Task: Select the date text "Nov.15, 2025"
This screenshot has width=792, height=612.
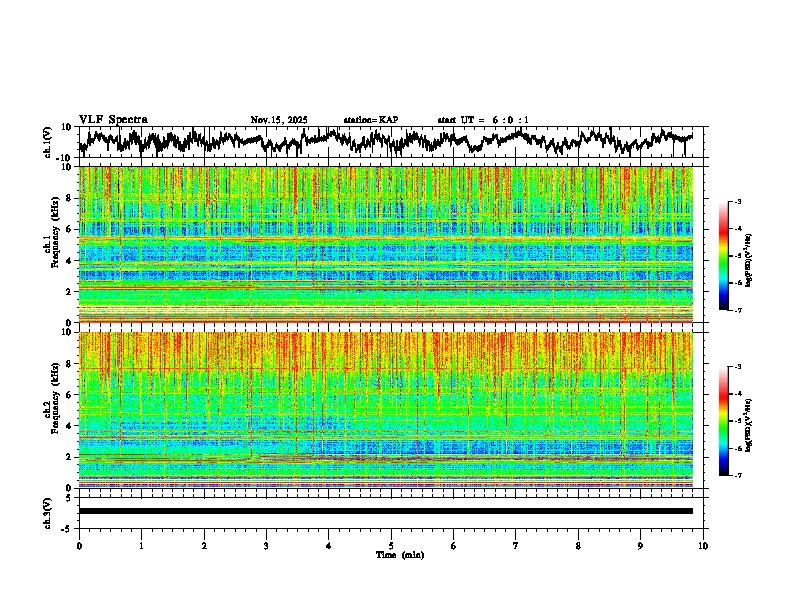Action: pyautogui.click(x=279, y=120)
